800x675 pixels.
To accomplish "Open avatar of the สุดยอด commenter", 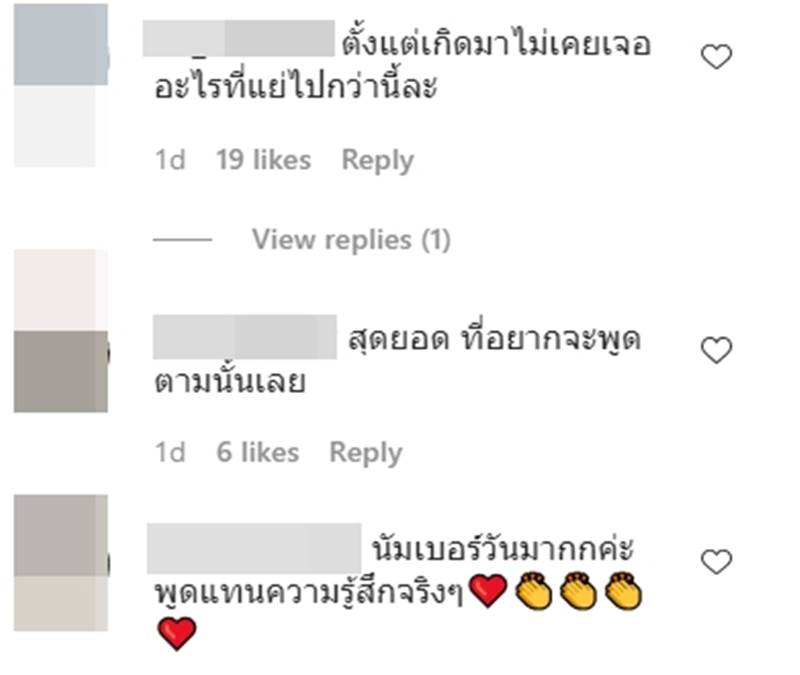I will 61,331.
